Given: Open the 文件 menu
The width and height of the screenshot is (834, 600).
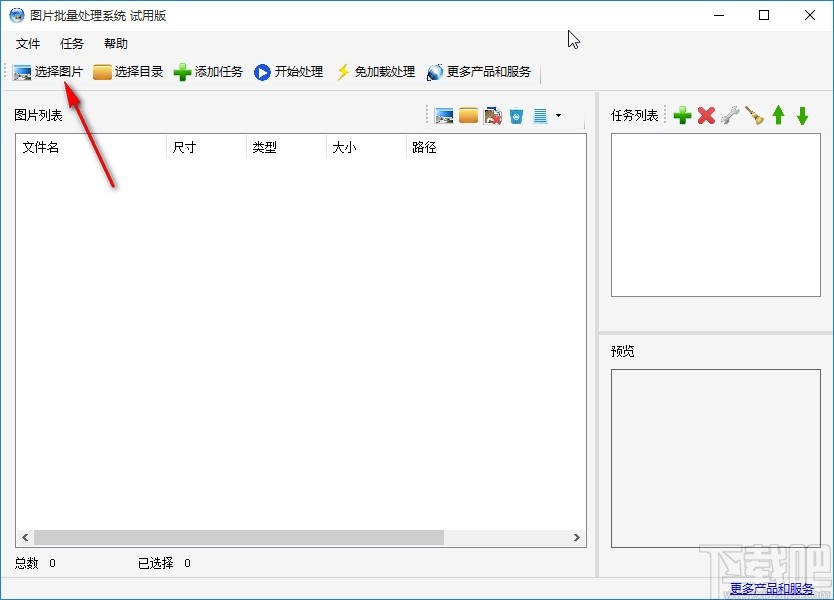Looking at the screenshot, I should 28,43.
